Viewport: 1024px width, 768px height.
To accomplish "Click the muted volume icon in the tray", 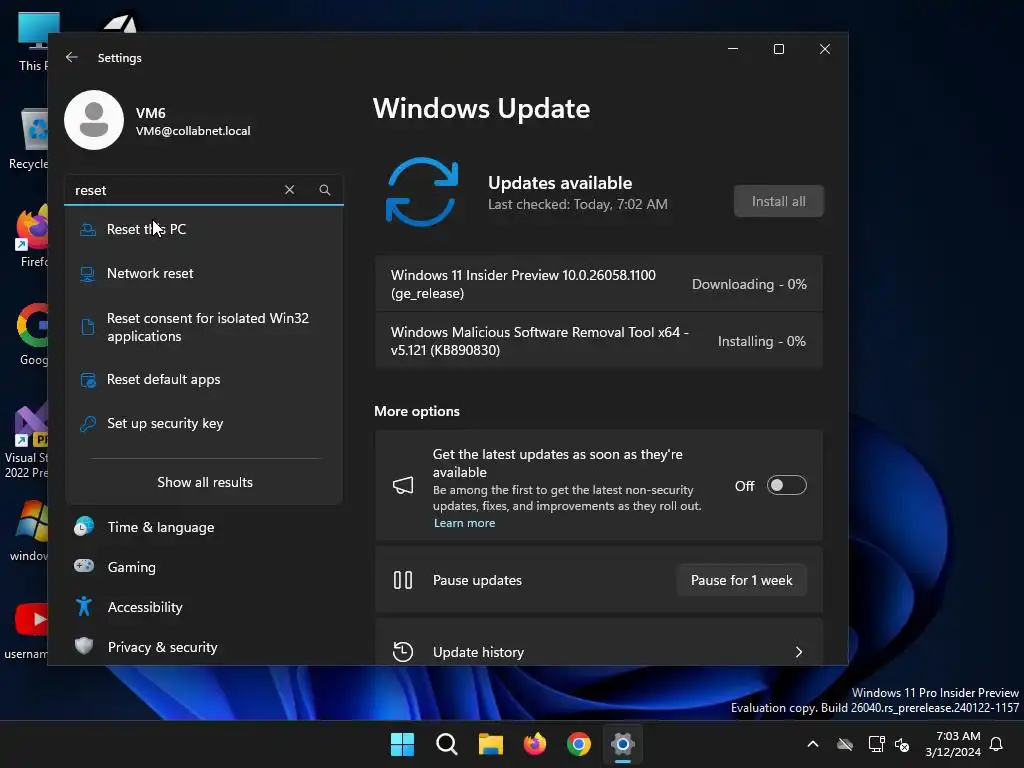I will [x=902, y=744].
